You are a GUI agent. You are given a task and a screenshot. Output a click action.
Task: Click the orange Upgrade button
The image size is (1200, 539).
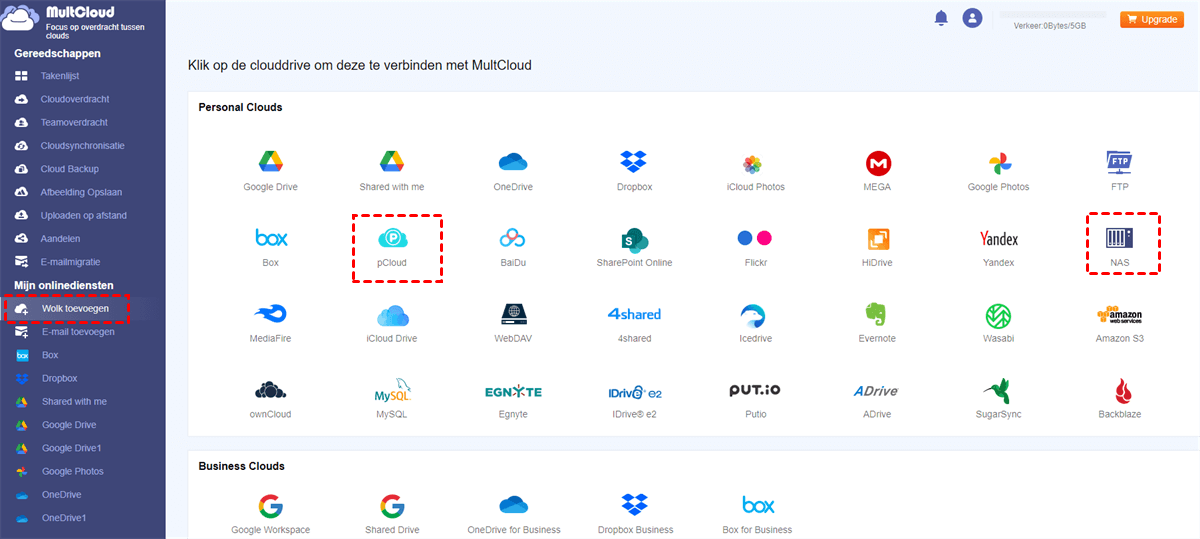coord(1152,19)
